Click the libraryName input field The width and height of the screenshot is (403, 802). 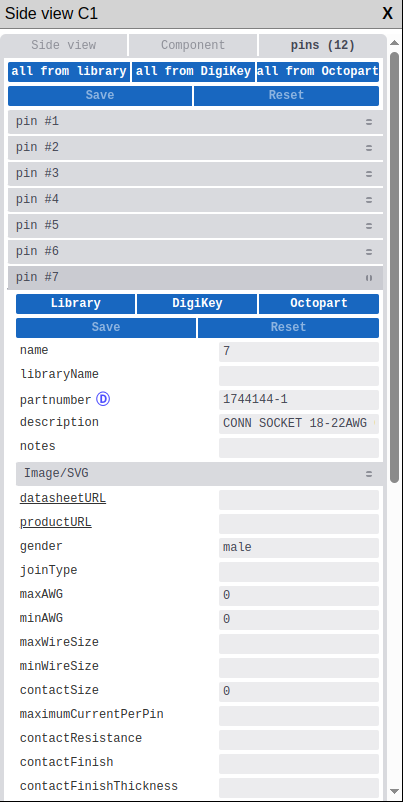(299, 376)
